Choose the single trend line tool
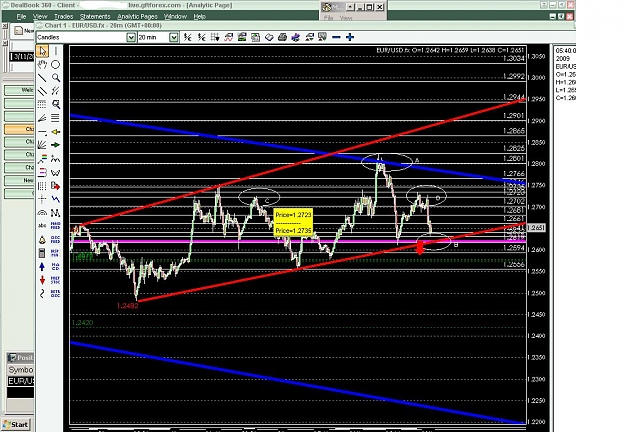Viewport: 625px width, 432px height. pos(42,77)
